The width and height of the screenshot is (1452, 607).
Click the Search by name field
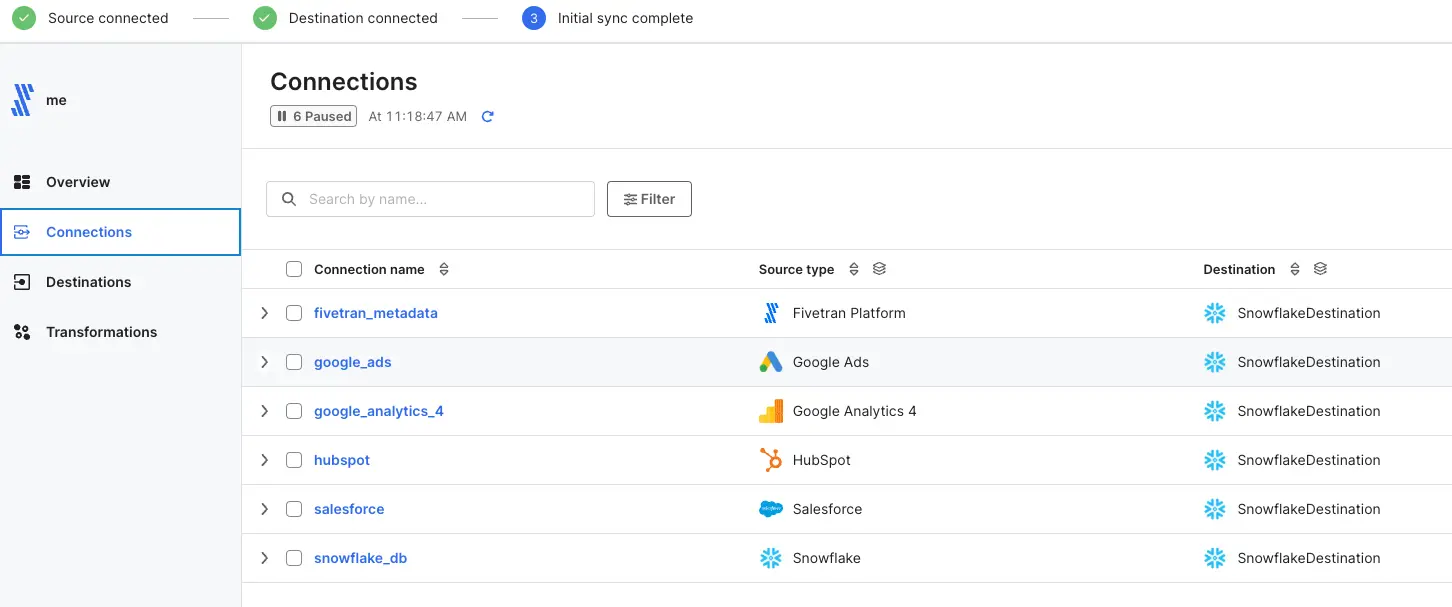(440, 199)
